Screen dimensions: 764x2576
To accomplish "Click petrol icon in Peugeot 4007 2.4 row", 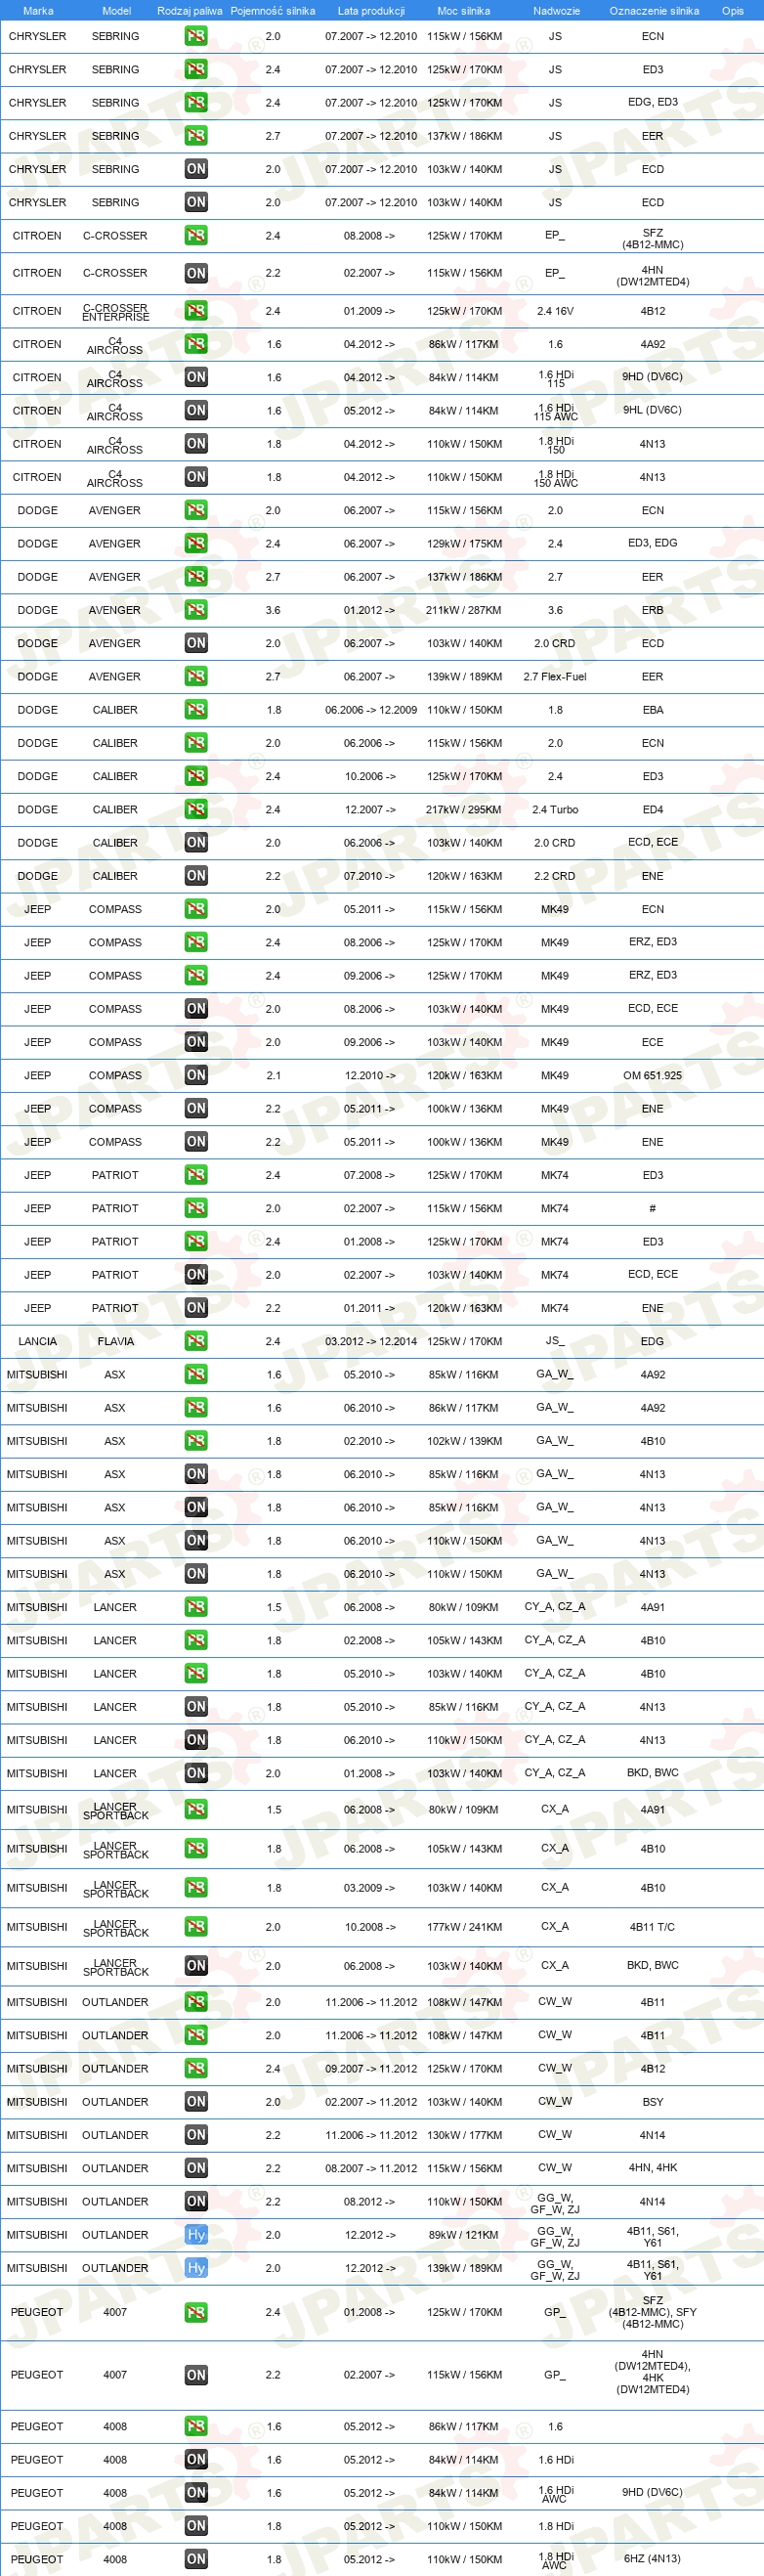I will 196,2313.
